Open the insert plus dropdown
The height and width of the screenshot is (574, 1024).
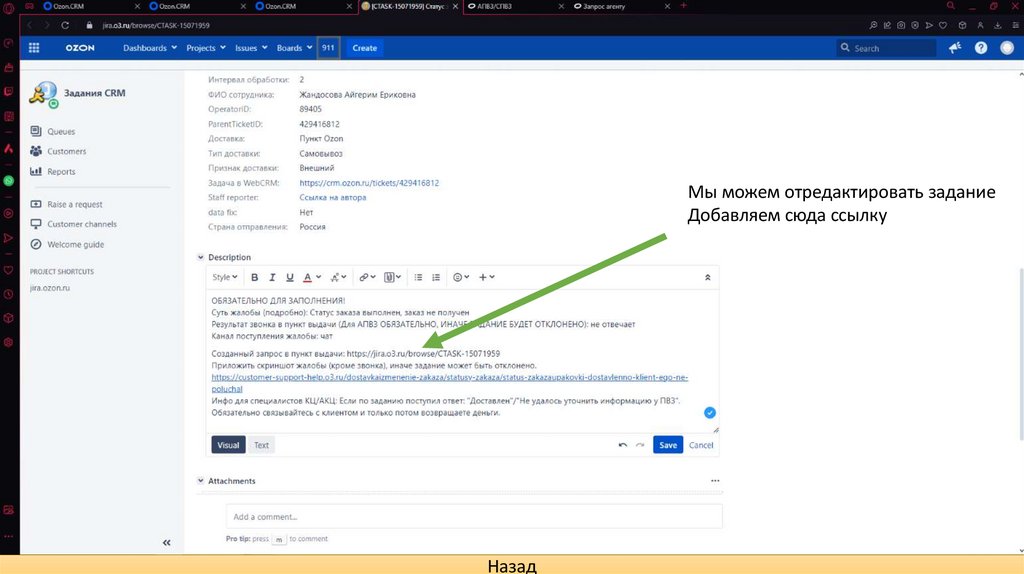(x=487, y=277)
